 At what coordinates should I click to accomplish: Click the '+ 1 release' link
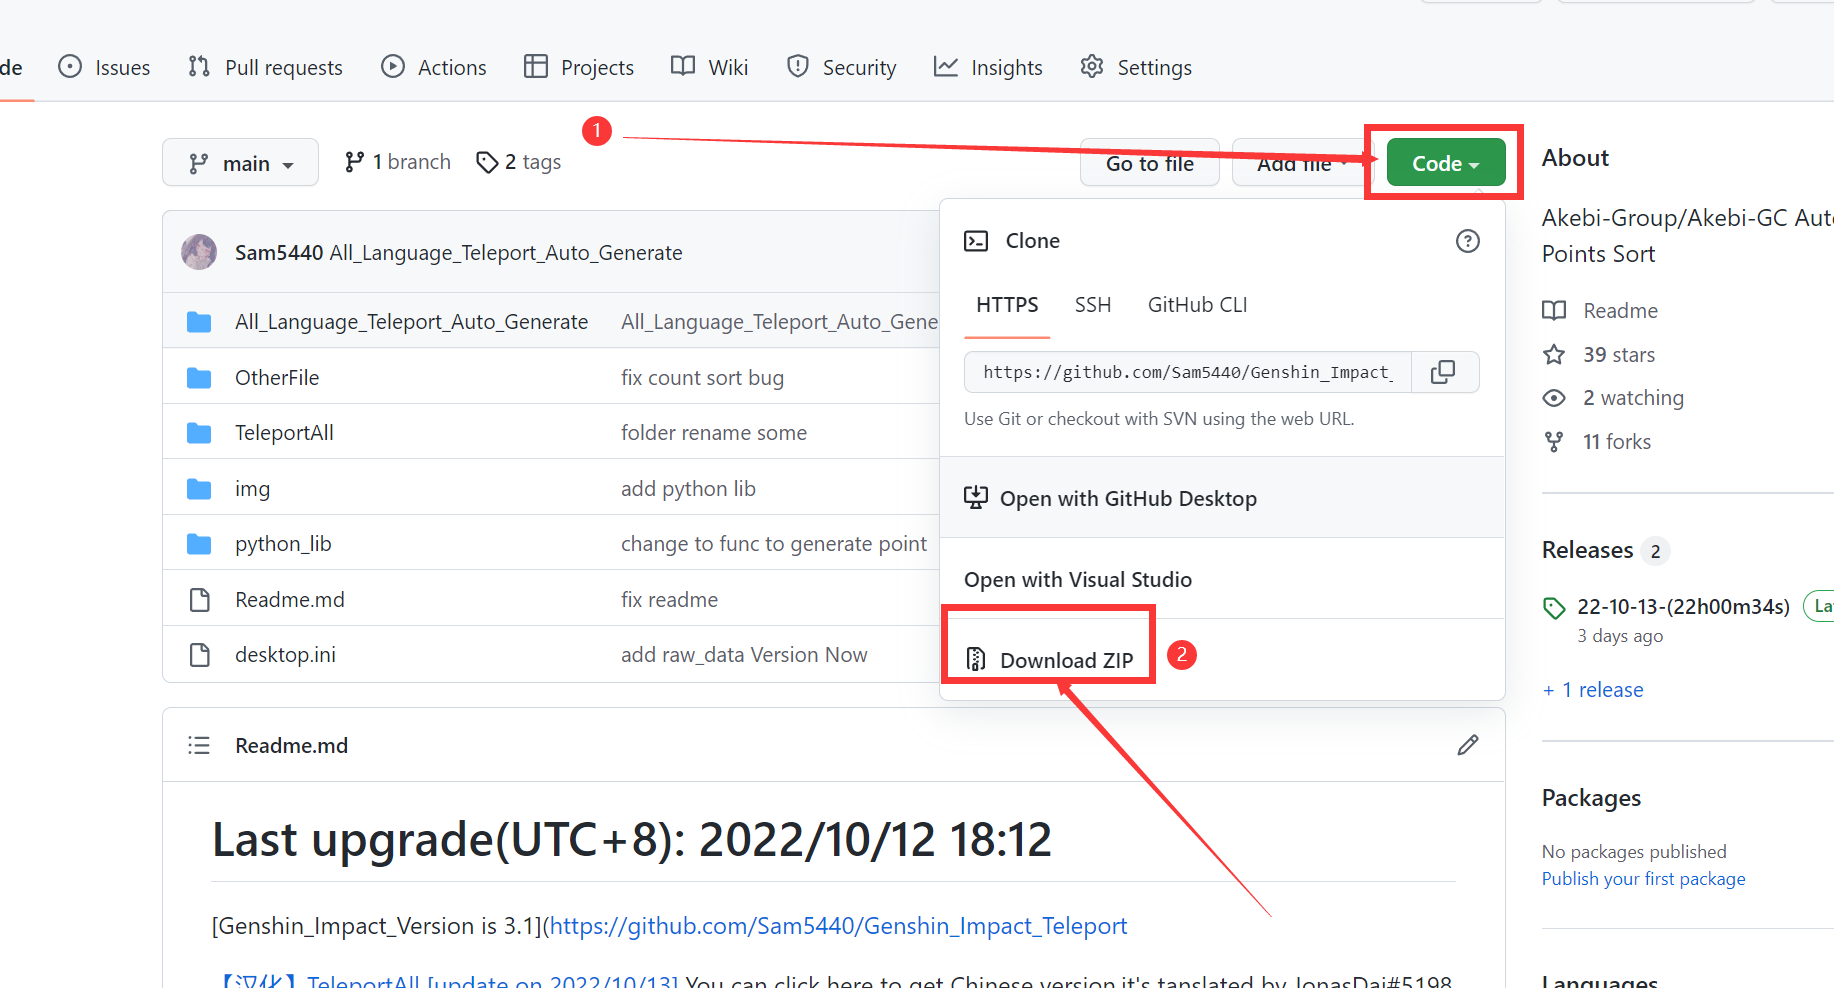[x=1593, y=690]
